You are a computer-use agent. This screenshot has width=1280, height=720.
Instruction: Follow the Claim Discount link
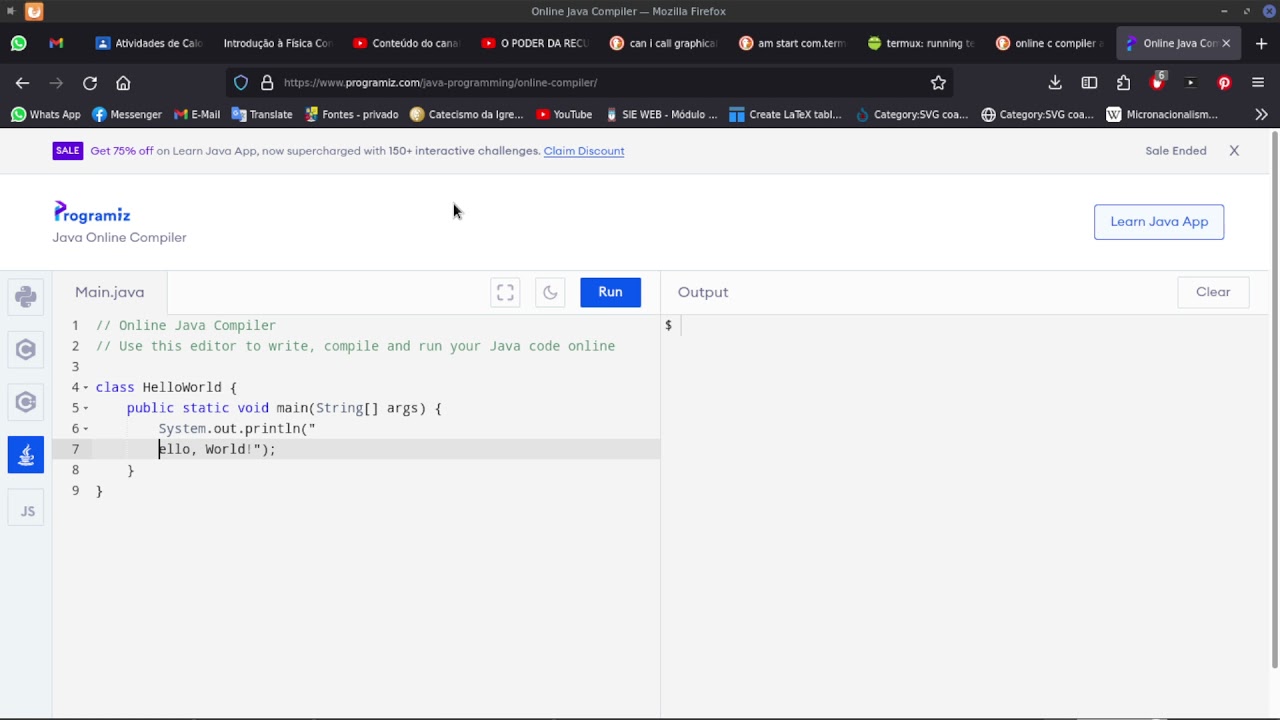pyautogui.click(x=584, y=151)
